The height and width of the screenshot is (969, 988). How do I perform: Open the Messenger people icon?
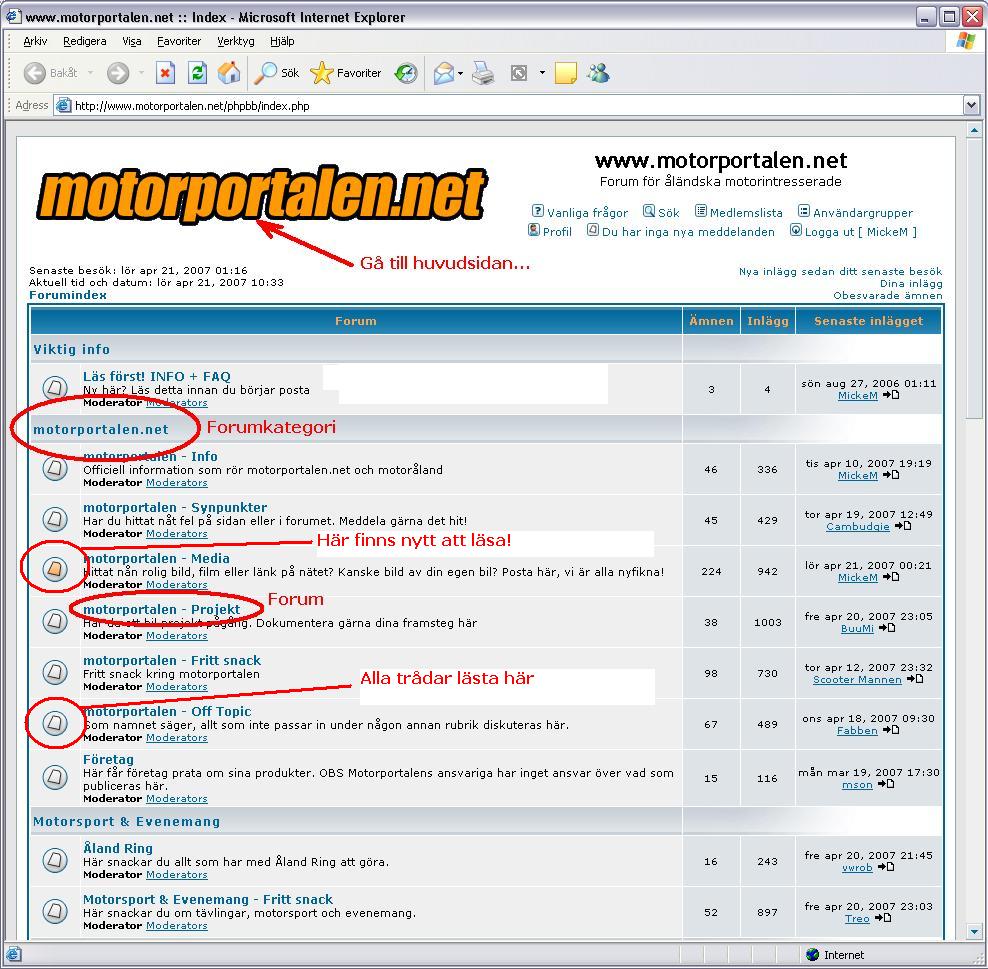coord(598,73)
